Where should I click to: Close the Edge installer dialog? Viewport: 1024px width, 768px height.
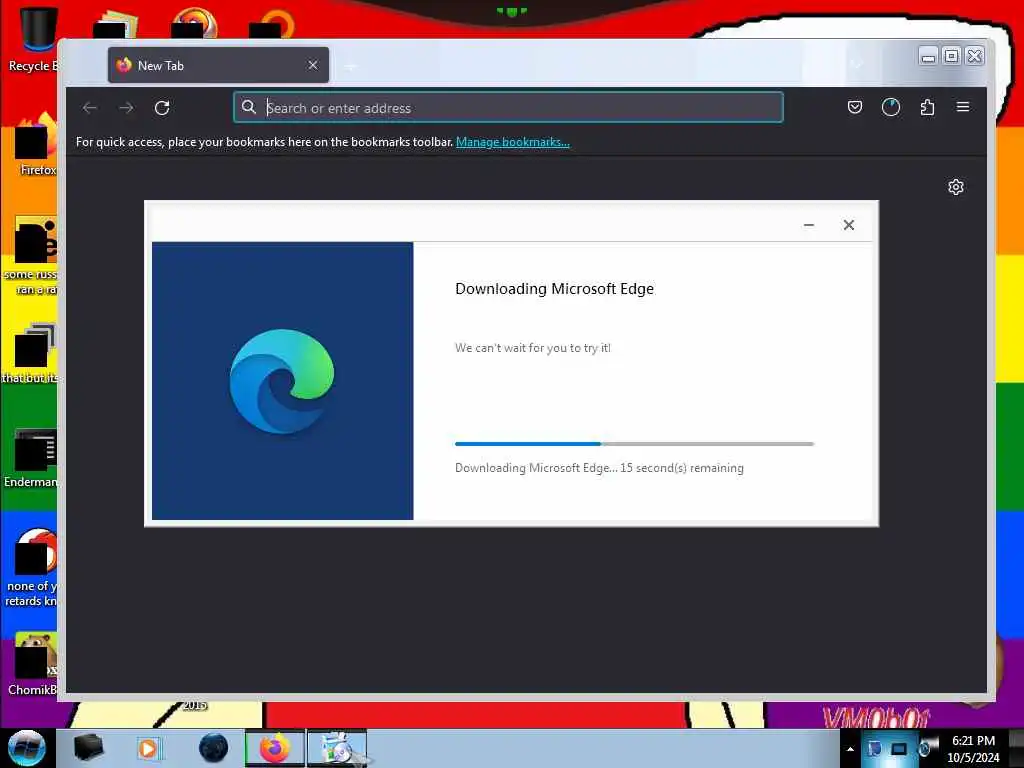pyautogui.click(x=848, y=225)
